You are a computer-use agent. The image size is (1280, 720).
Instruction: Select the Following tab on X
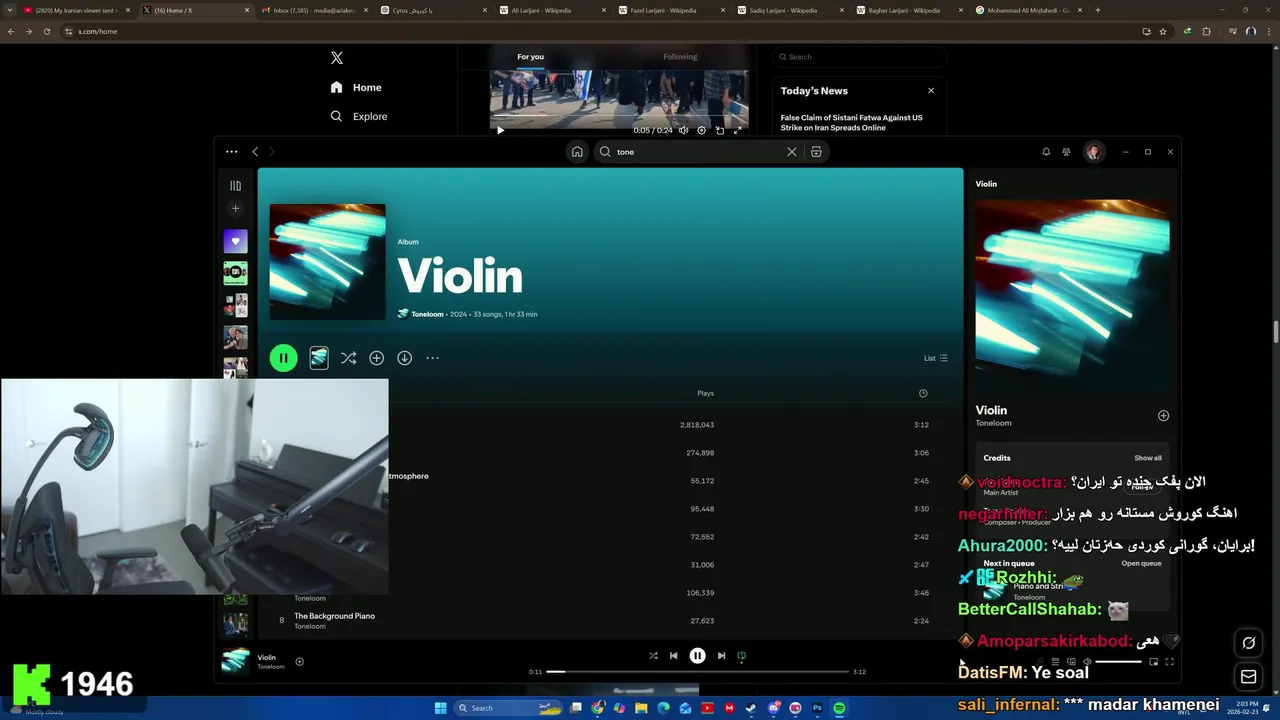click(x=680, y=57)
